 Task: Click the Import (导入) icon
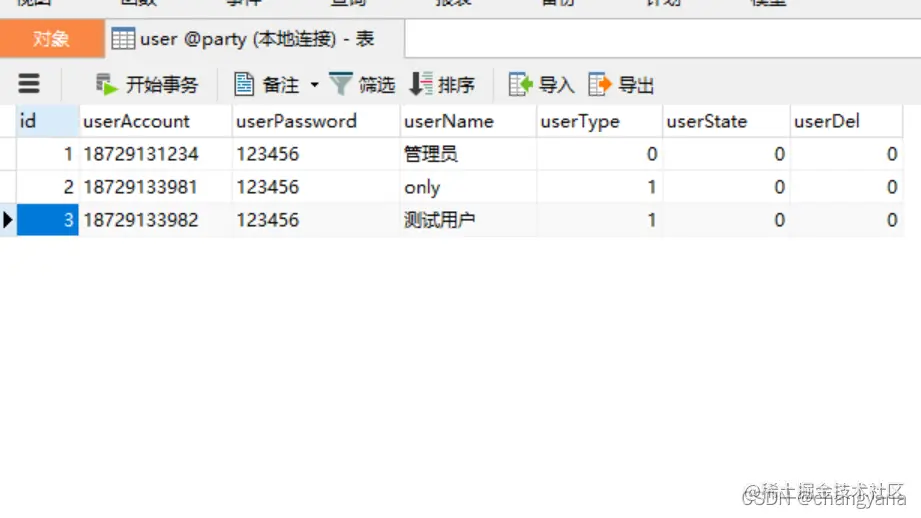point(520,85)
